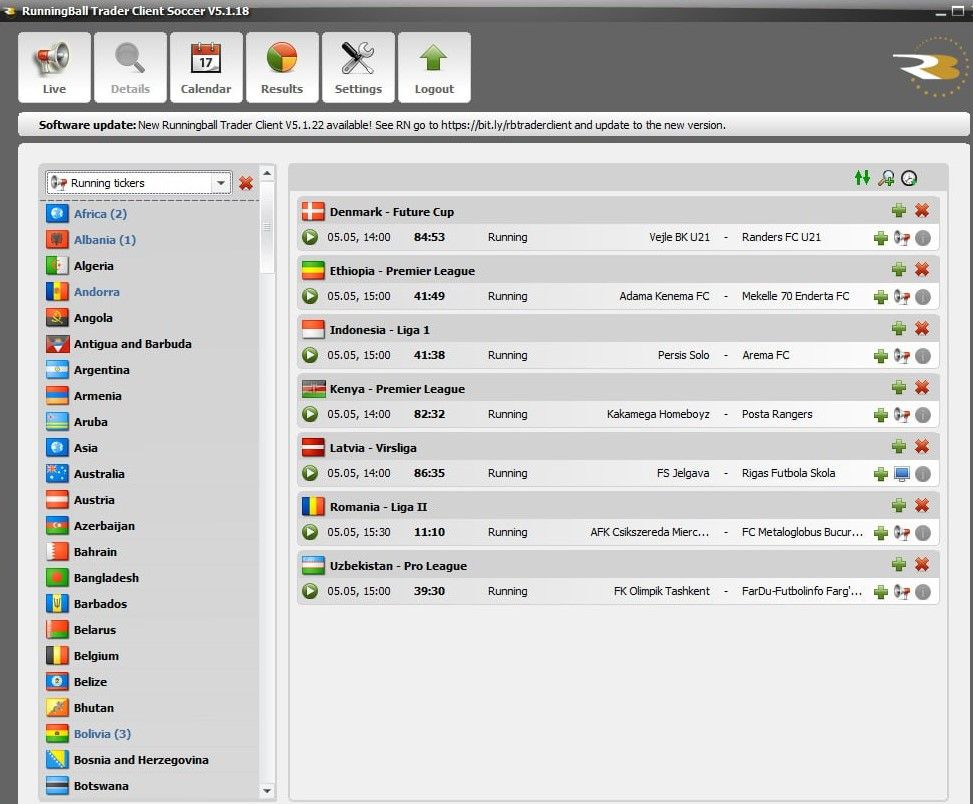The image size is (973, 804).
Task: Open ticker icon for AFK Csikszereda match
Action: pos(902,532)
